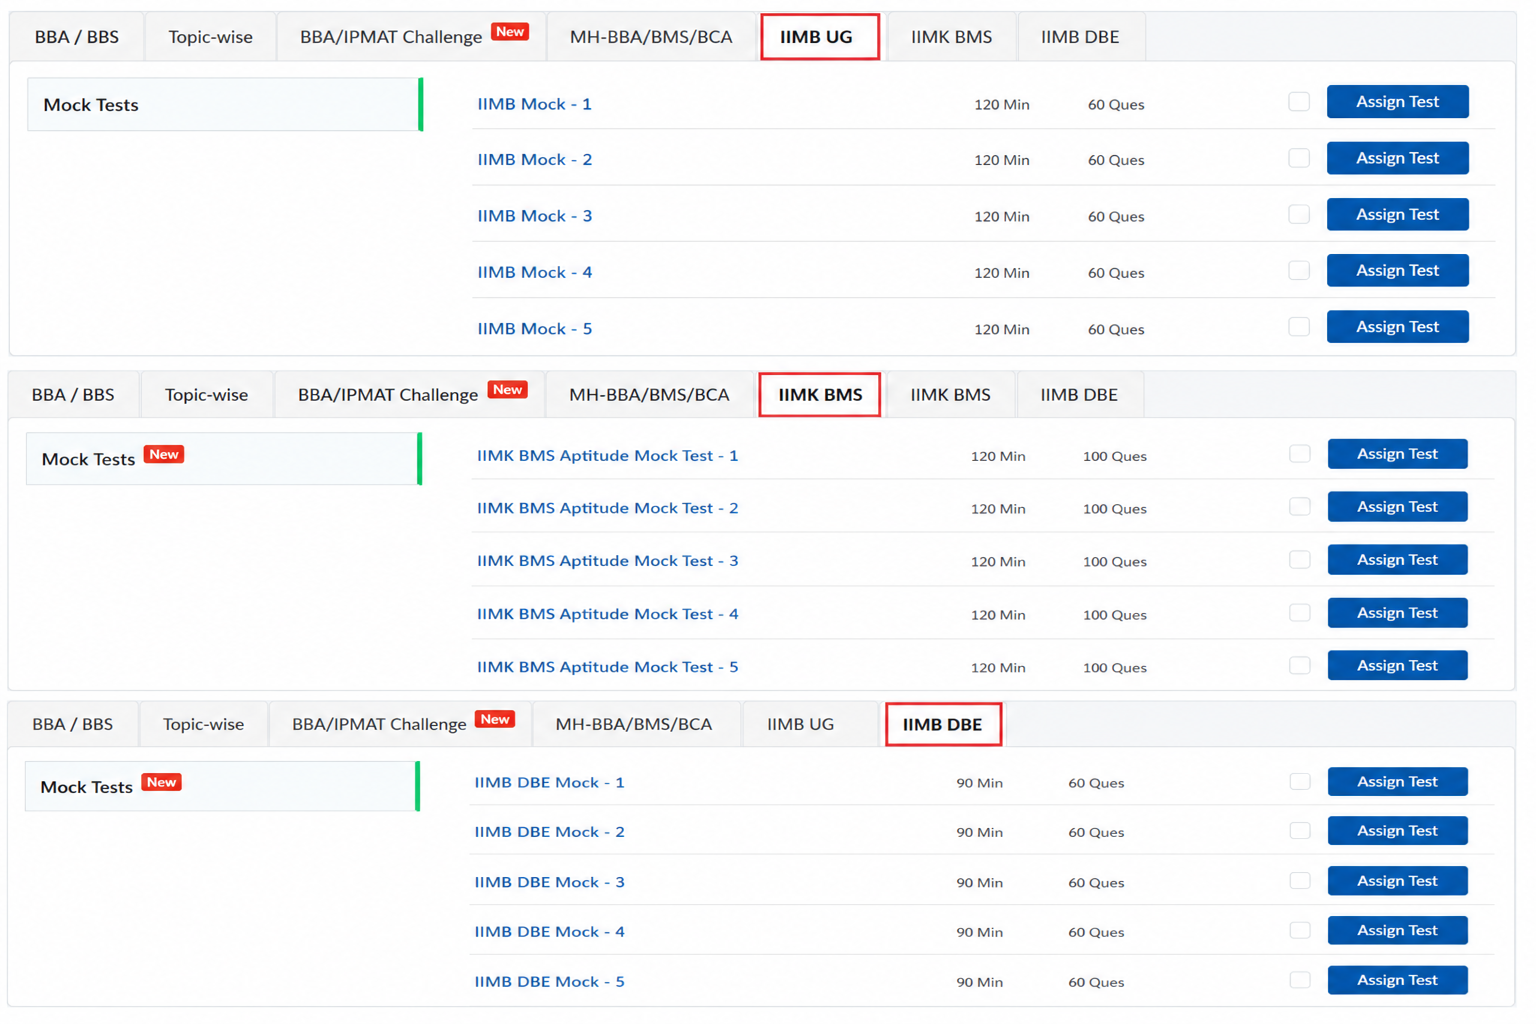
Task: Assign Test for IIMK BMS Aptitude Mock Test - 1
Action: pos(1397,454)
